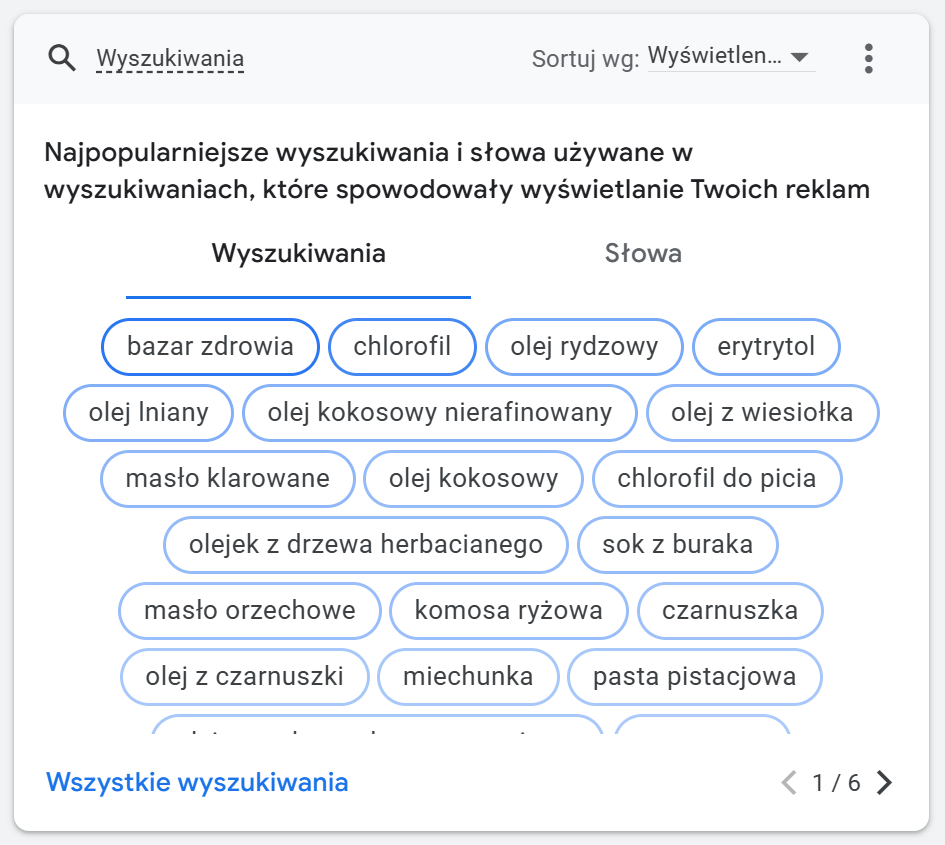Click the magnifying glass search icon
This screenshot has width=945, height=845.
pyautogui.click(x=62, y=59)
